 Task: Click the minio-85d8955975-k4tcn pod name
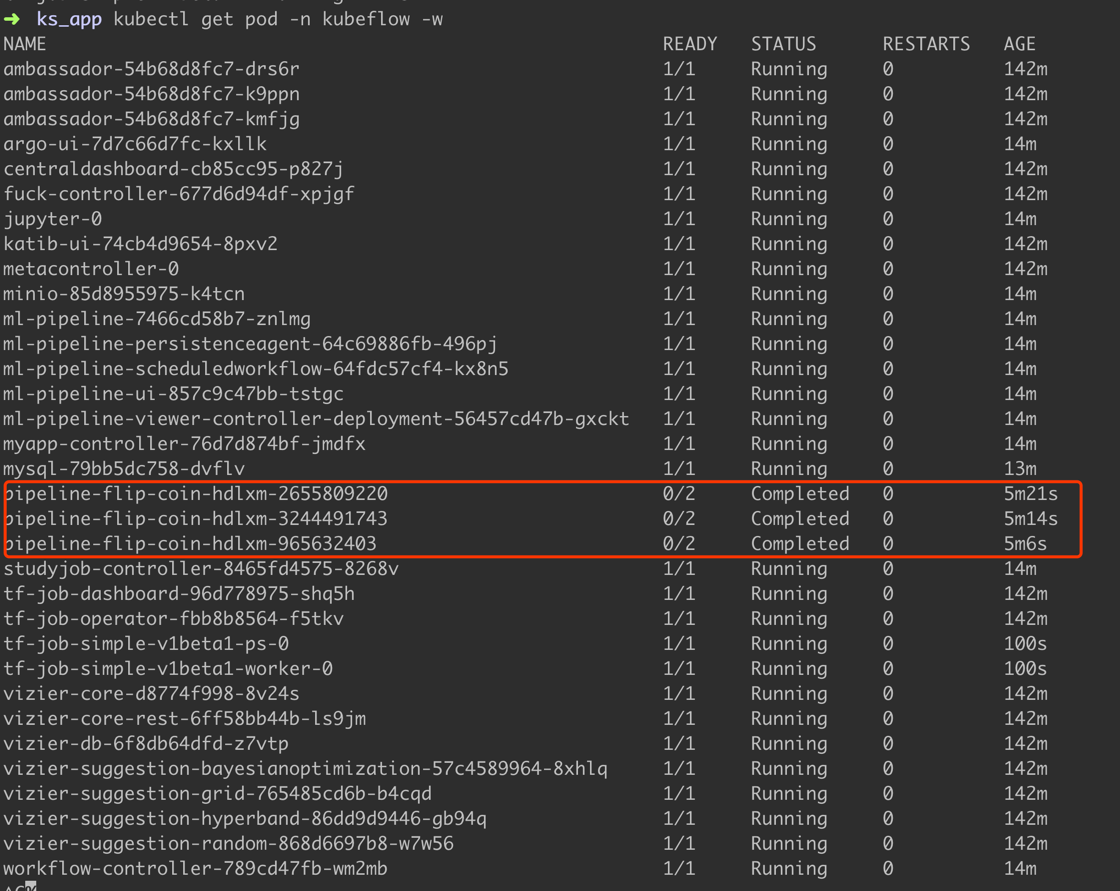[x=124, y=294]
